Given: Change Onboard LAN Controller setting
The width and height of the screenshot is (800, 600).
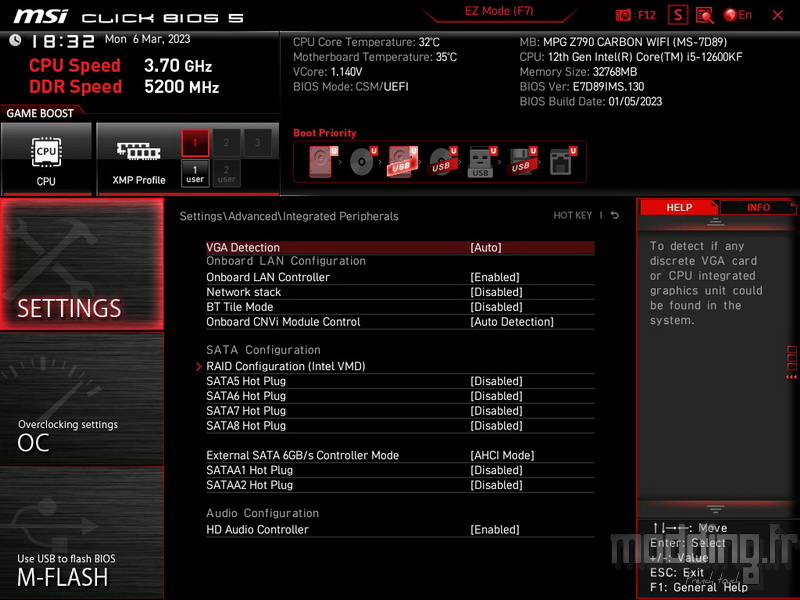Looking at the screenshot, I should [x=400, y=277].
